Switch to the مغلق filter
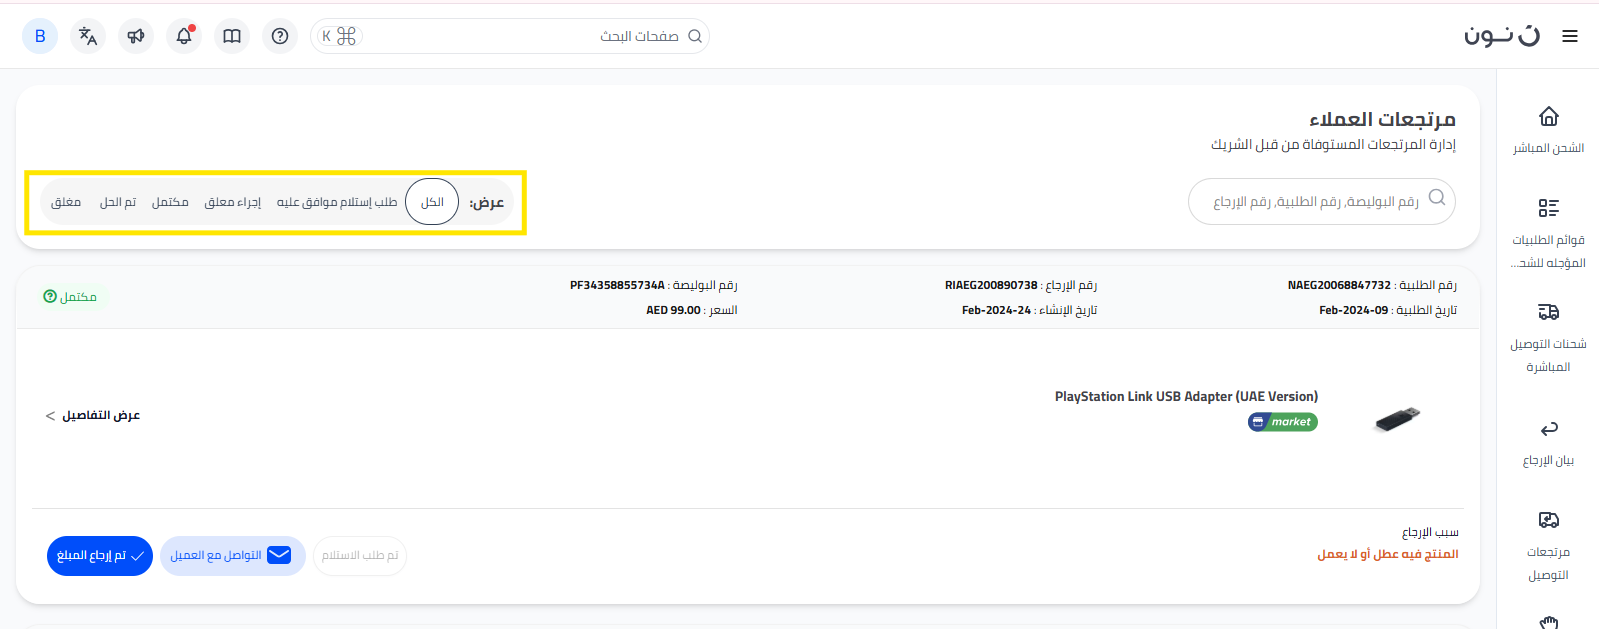 (66, 202)
